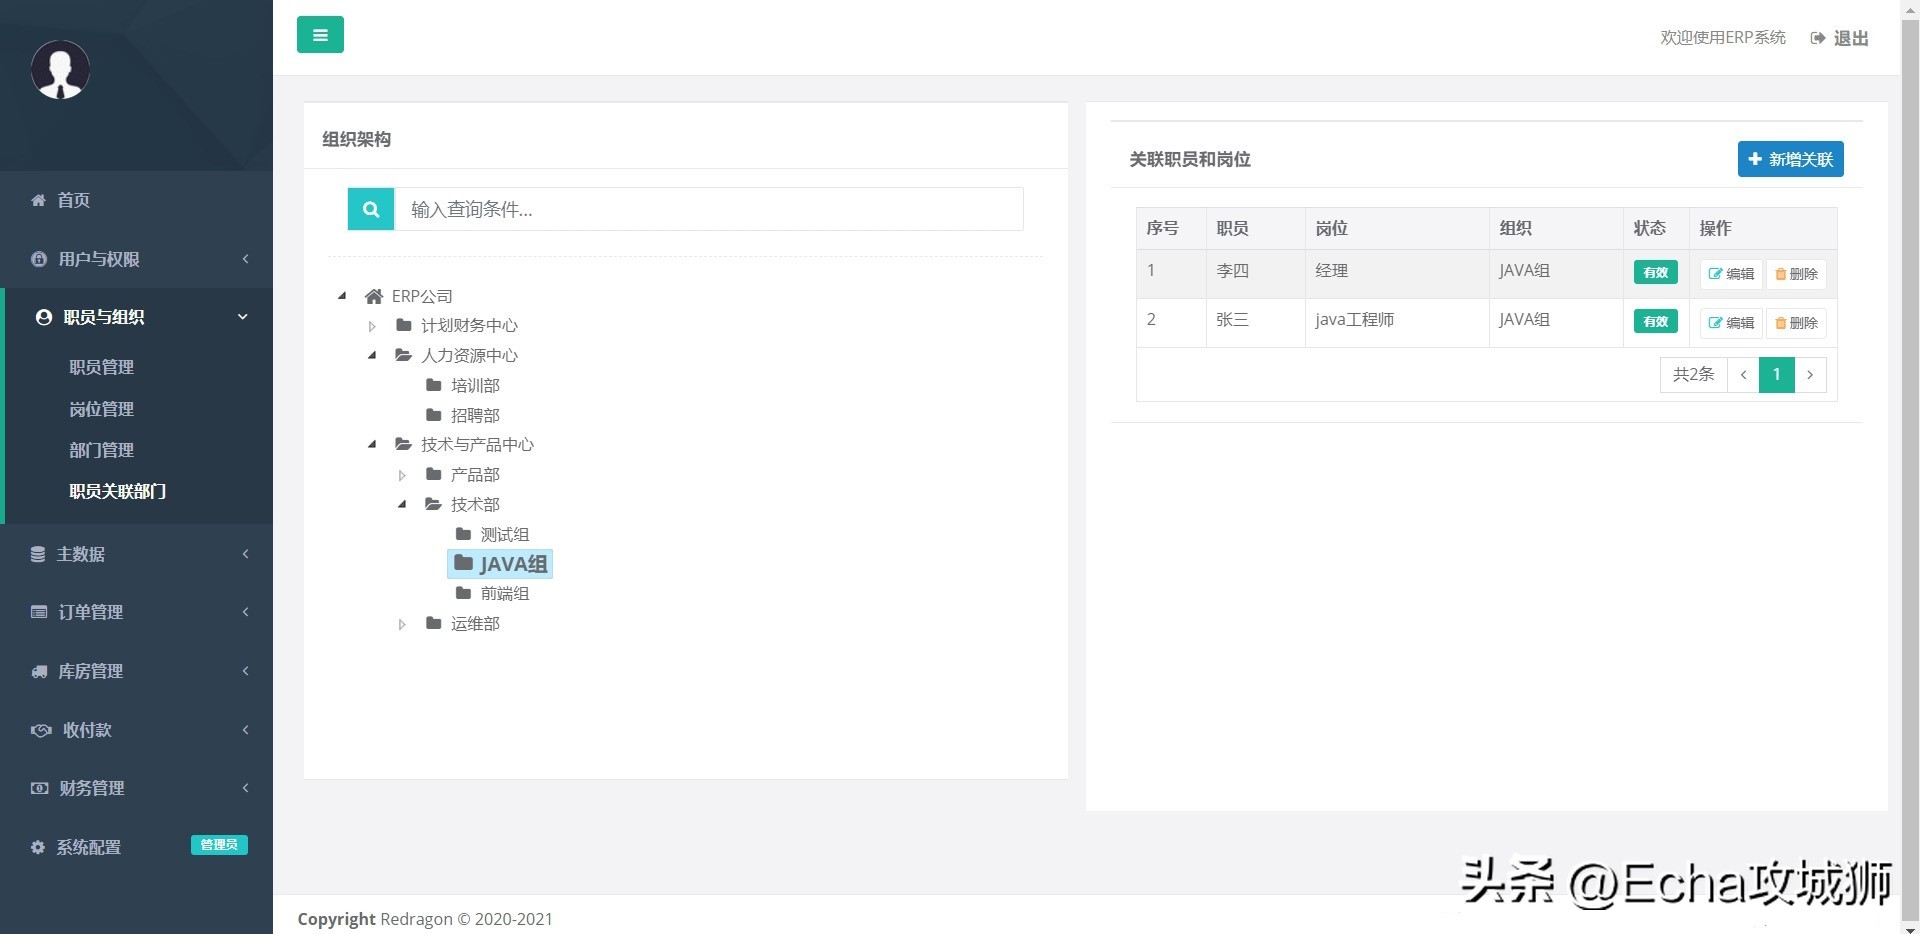Click the 退出 logout link
The height and width of the screenshot is (934, 1920).
tap(1851, 37)
